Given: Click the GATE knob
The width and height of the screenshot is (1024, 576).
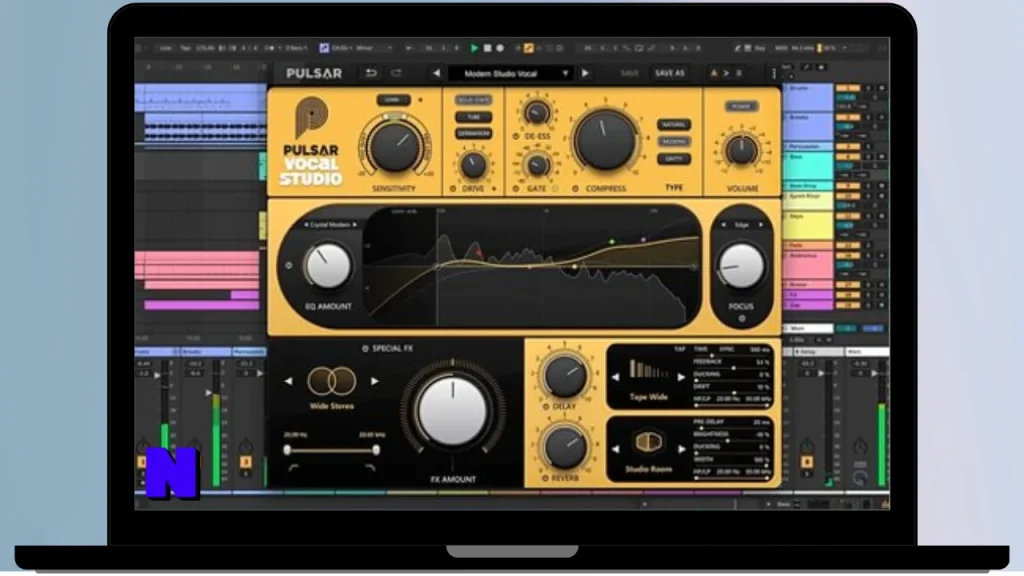Looking at the screenshot, I should pyautogui.click(x=537, y=165).
